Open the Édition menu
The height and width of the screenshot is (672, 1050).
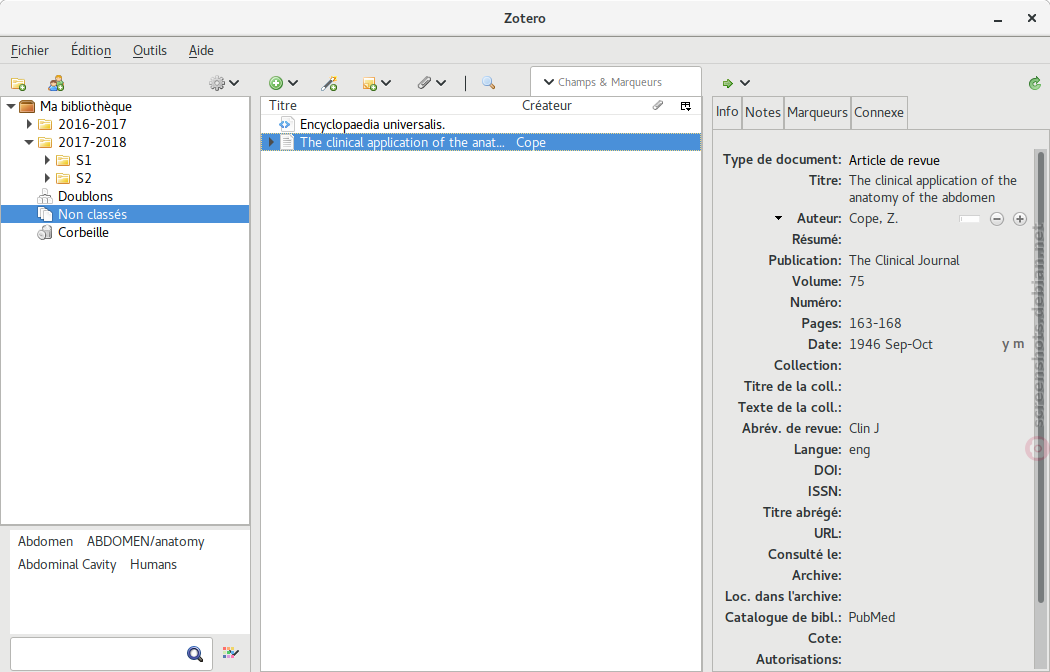coord(91,50)
